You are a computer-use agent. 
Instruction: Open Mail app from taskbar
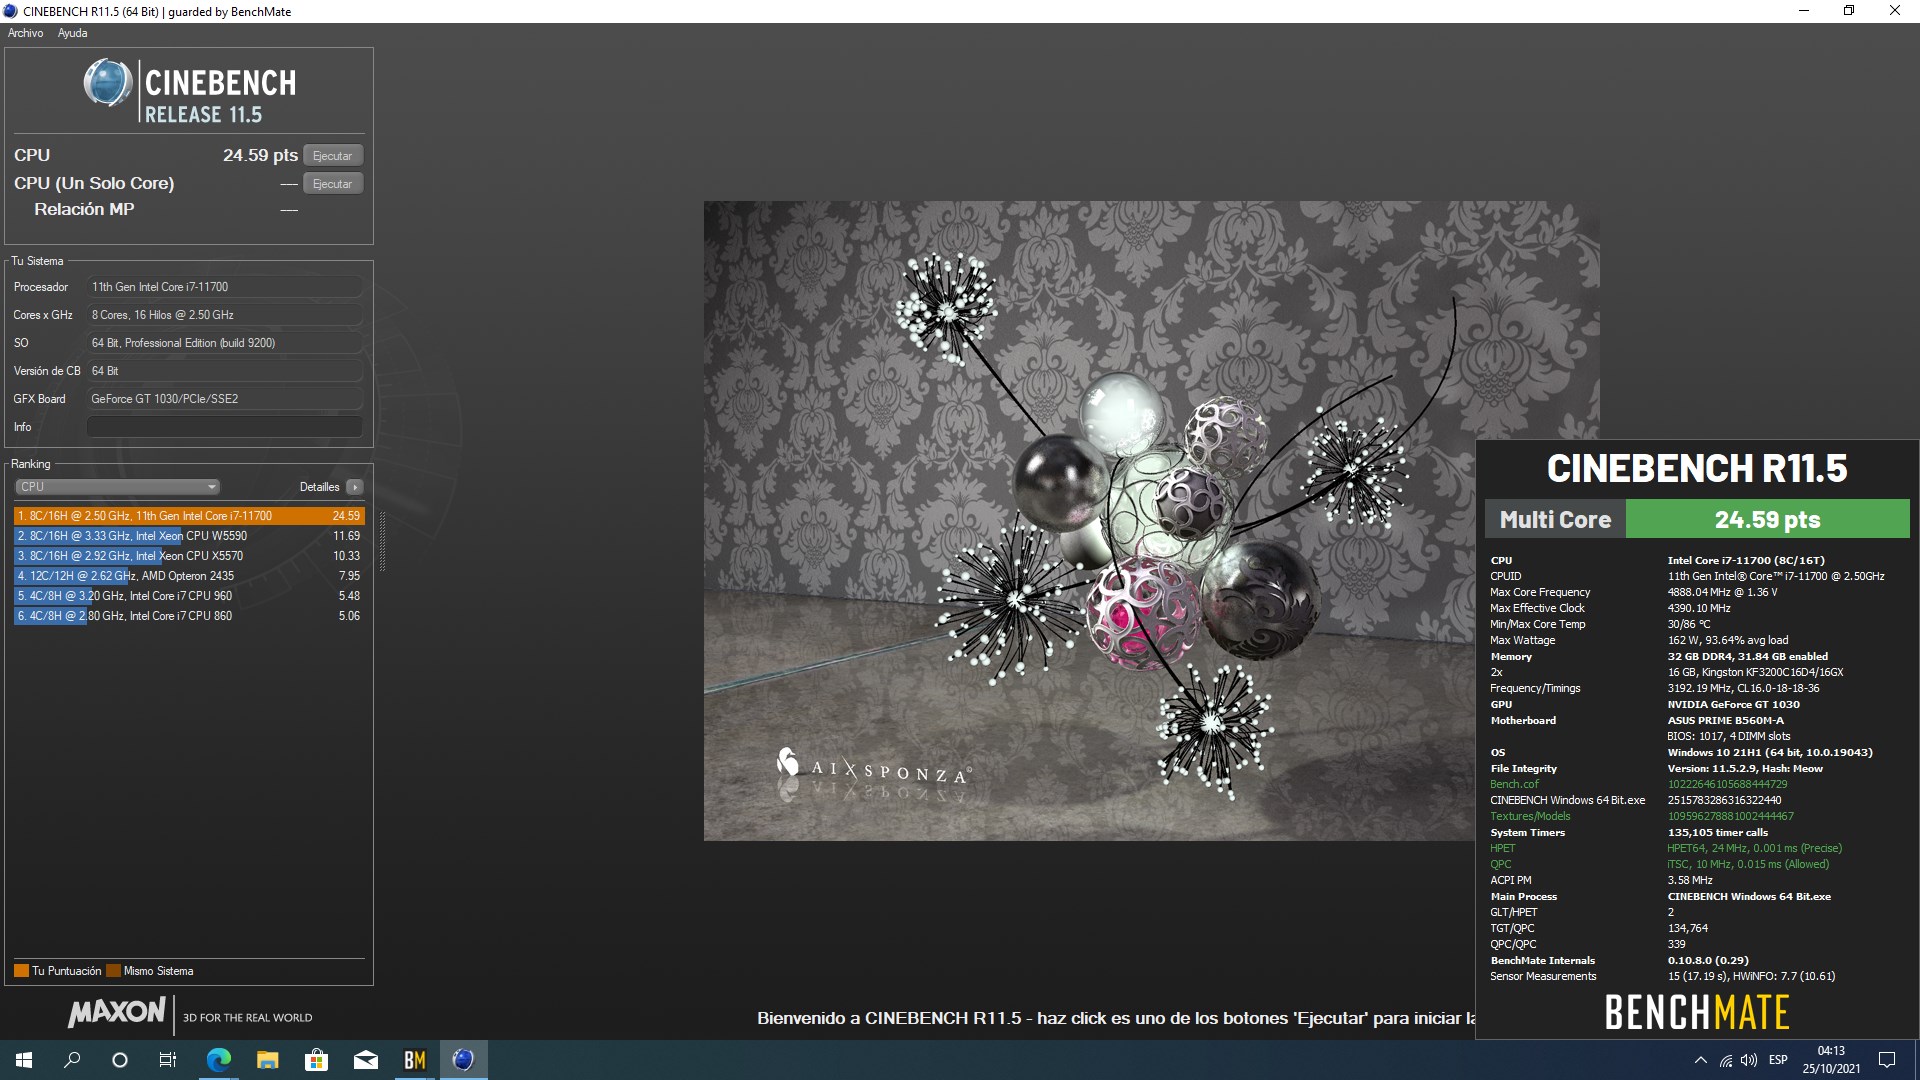click(x=365, y=1060)
